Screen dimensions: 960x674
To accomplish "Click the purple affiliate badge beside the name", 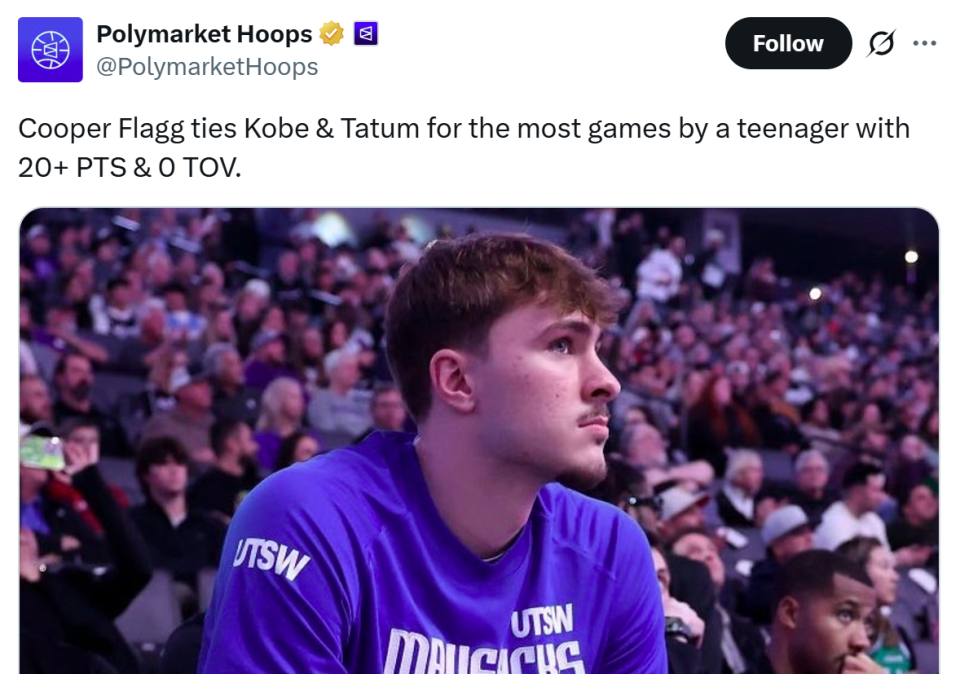I will pos(366,34).
